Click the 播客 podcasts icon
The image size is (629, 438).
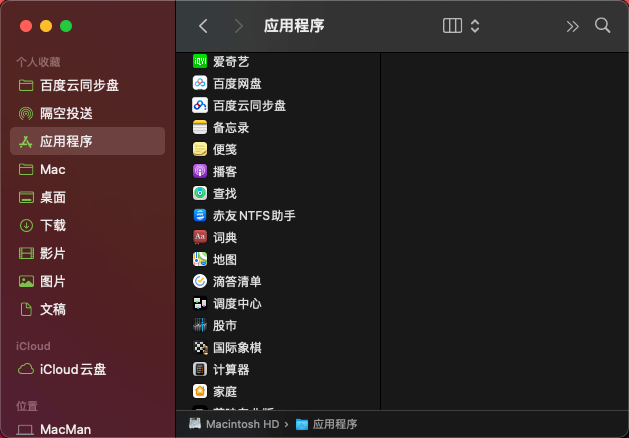(200, 171)
